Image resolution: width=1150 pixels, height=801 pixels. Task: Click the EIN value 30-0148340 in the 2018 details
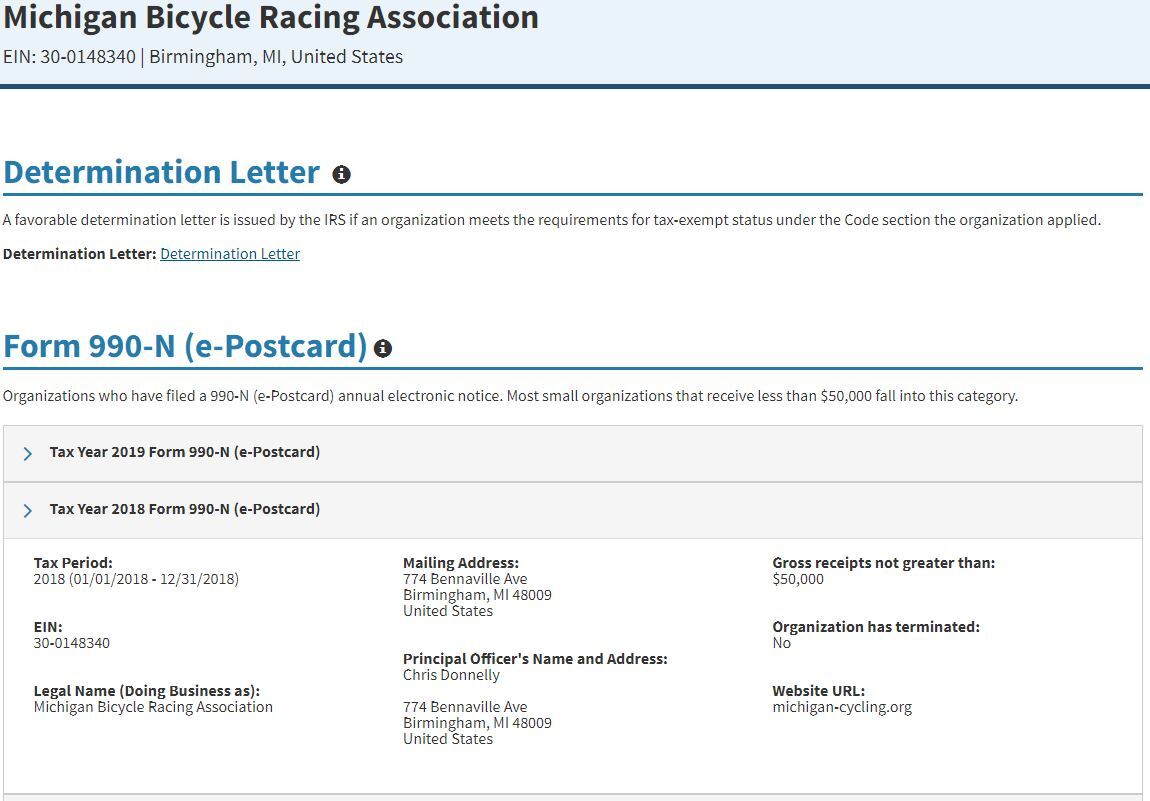click(x=72, y=643)
